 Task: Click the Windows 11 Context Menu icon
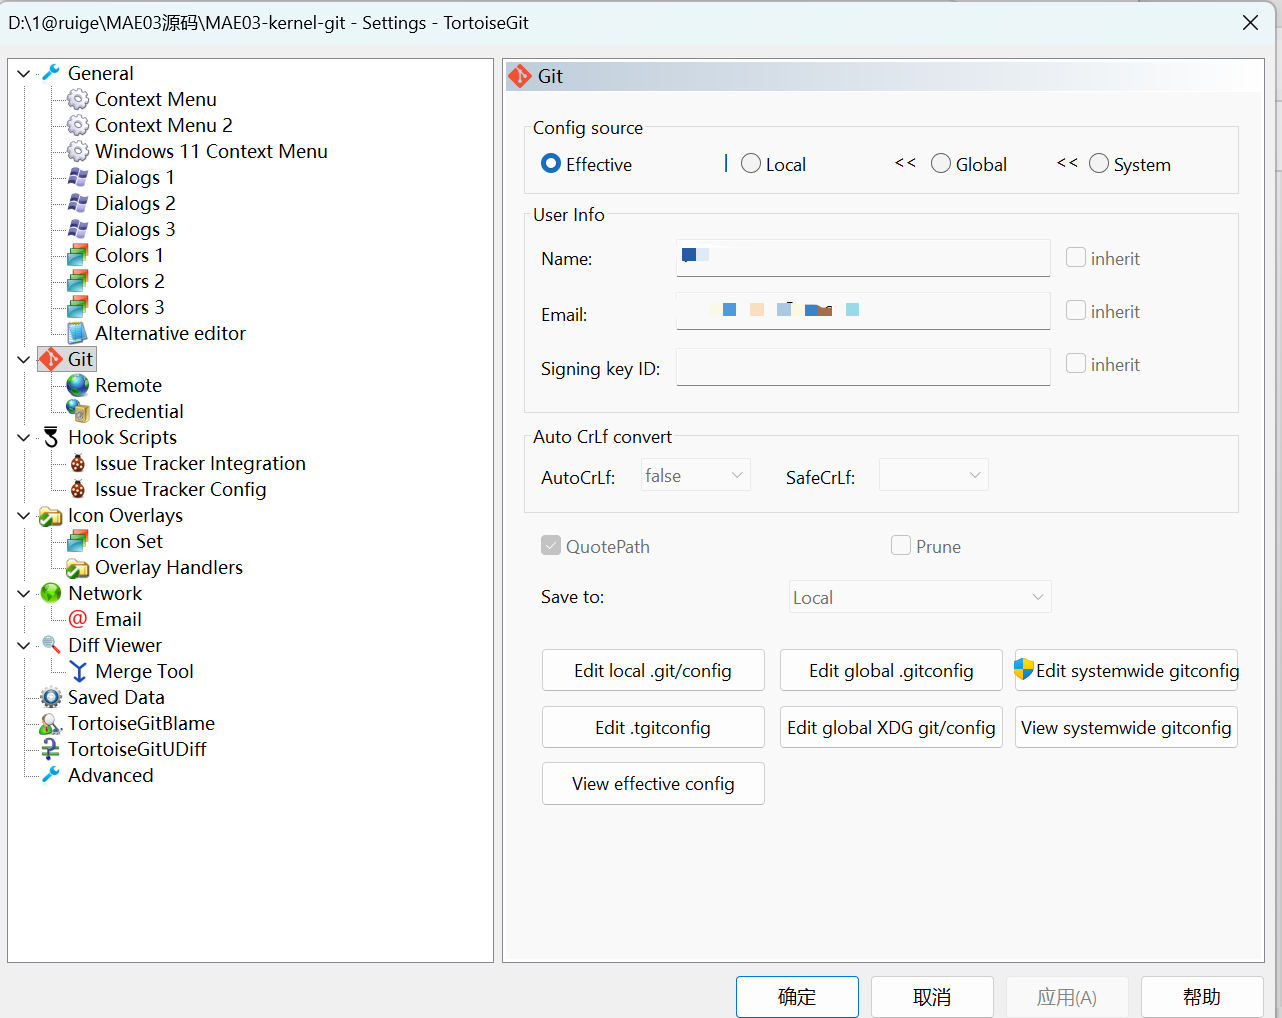point(78,151)
